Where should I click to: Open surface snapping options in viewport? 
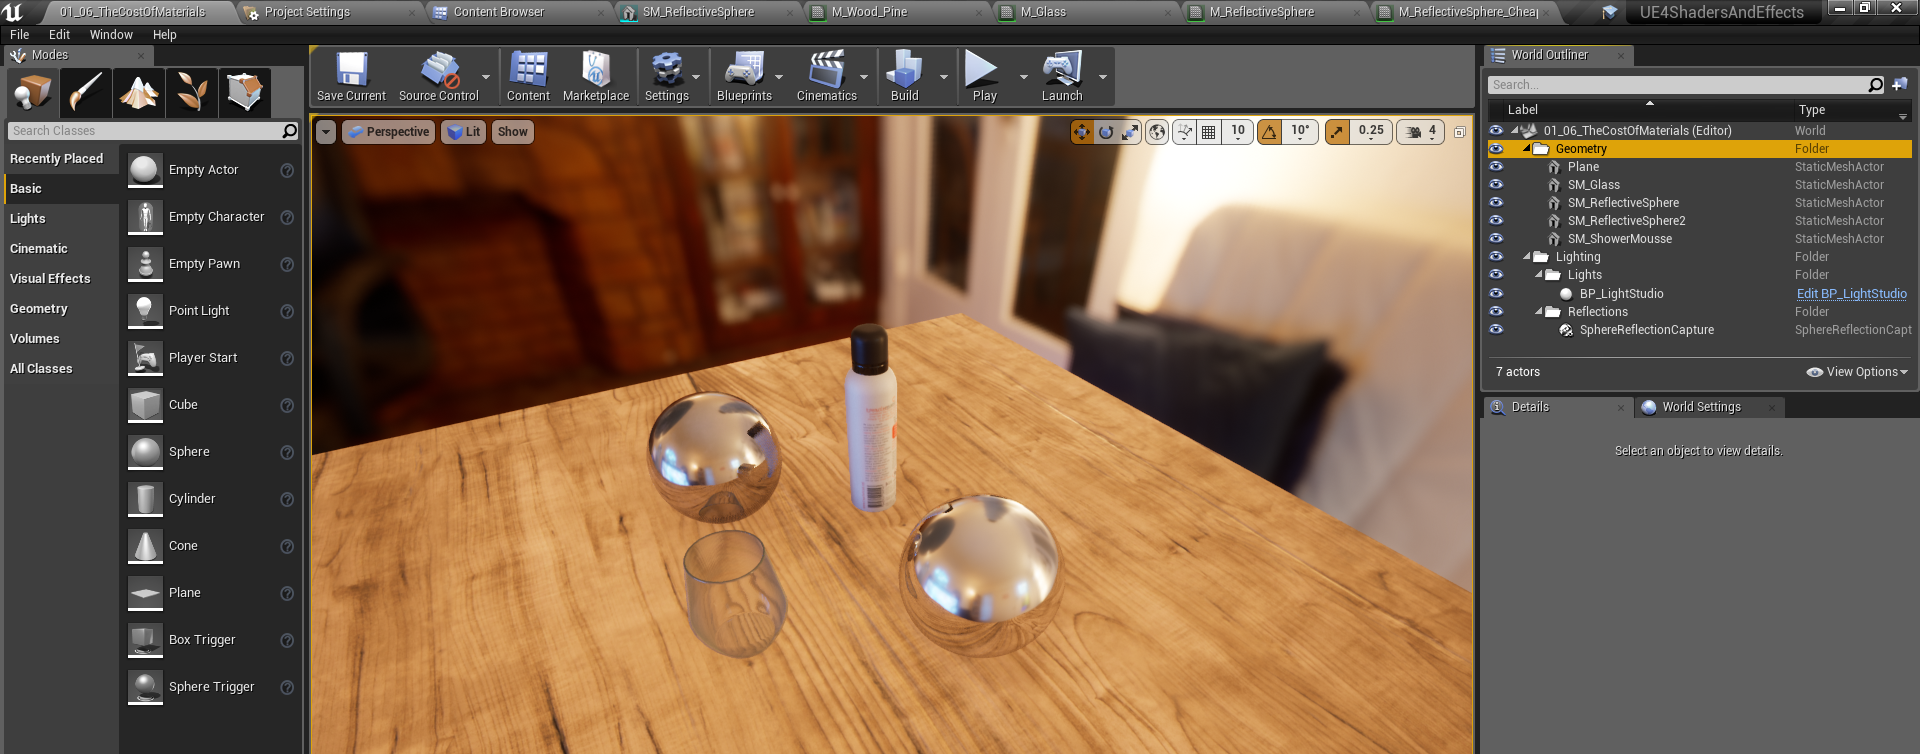pyautogui.click(x=1185, y=132)
